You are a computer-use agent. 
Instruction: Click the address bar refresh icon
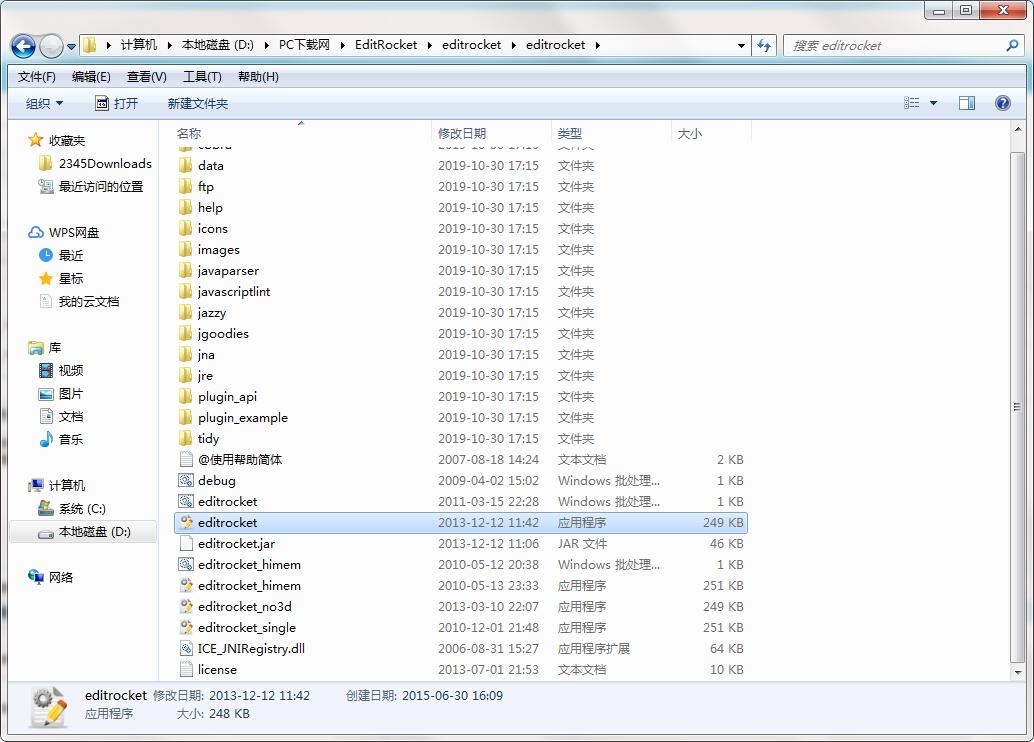764,46
